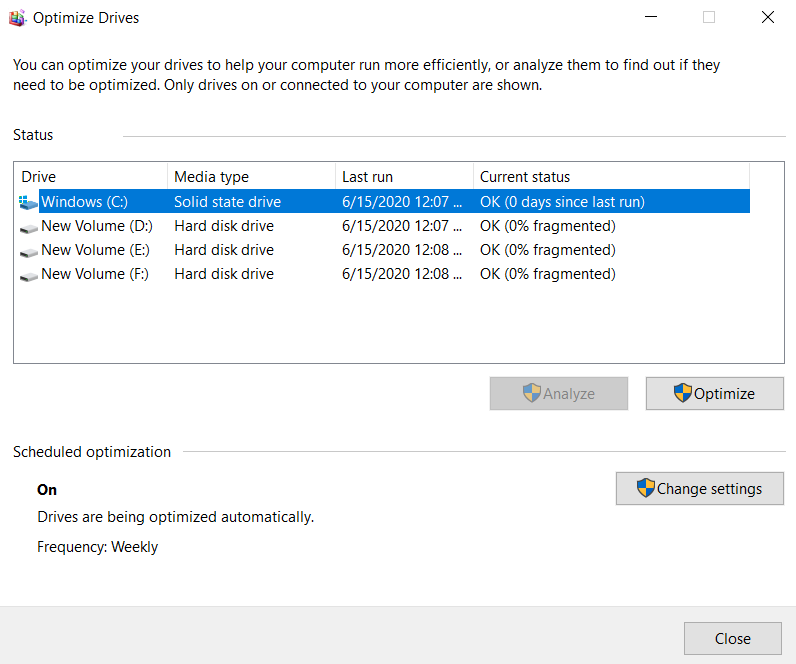796x664 pixels.
Task: Select the New Volume (E:) drive entry
Action: (x=384, y=250)
